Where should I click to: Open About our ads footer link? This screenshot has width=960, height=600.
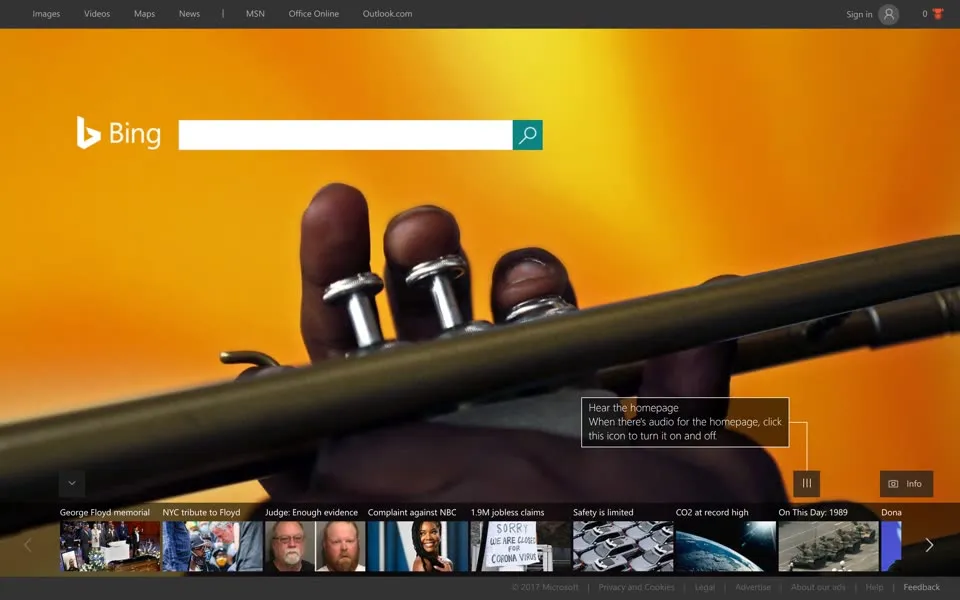pos(818,587)
